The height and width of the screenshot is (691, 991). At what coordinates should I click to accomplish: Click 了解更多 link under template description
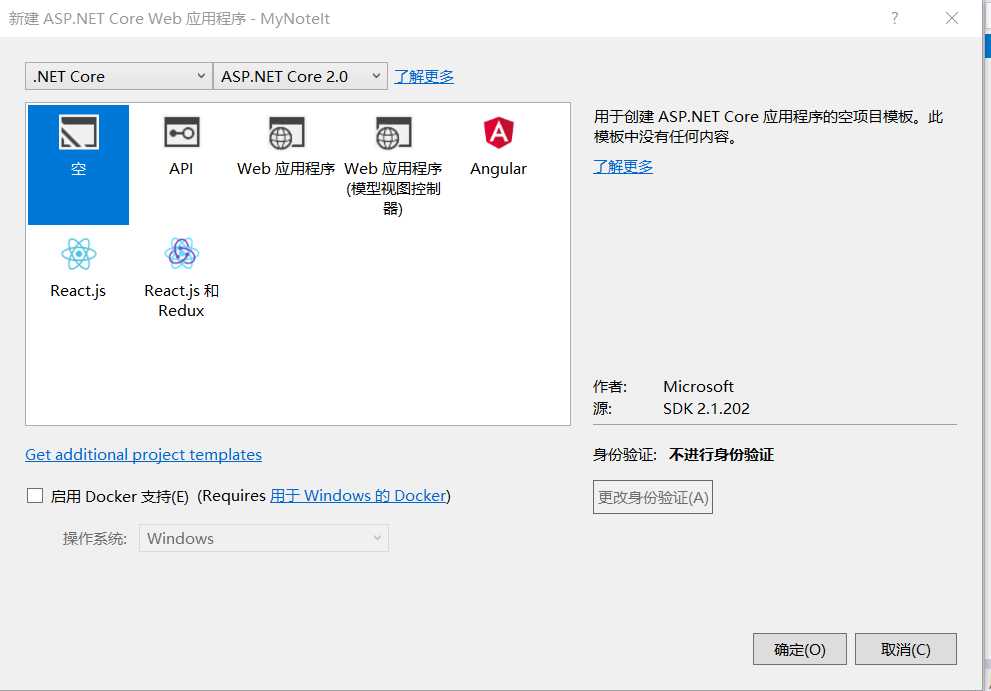pyautogui.click(x=623, y=166)
